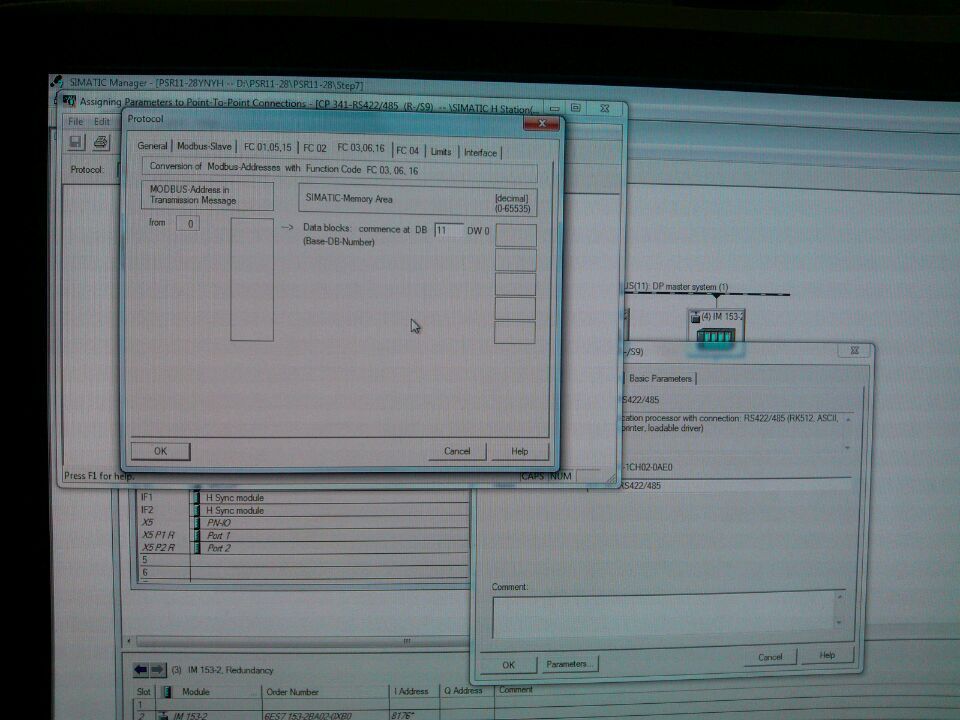
Task: Click the tall empty MODBUS address list box
Action: click(x=252, y=279)
